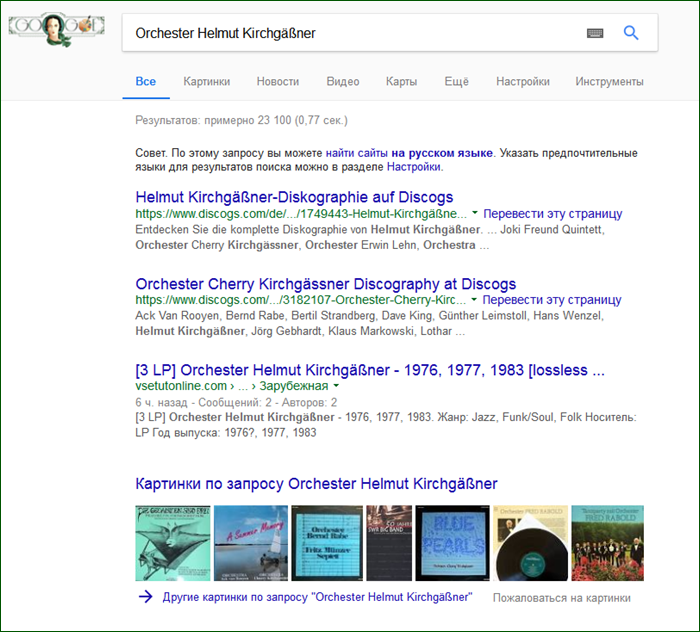Switch to the 'Картинки' tab
This screenshot has height=632, width=700.
(x=207, y=82)
